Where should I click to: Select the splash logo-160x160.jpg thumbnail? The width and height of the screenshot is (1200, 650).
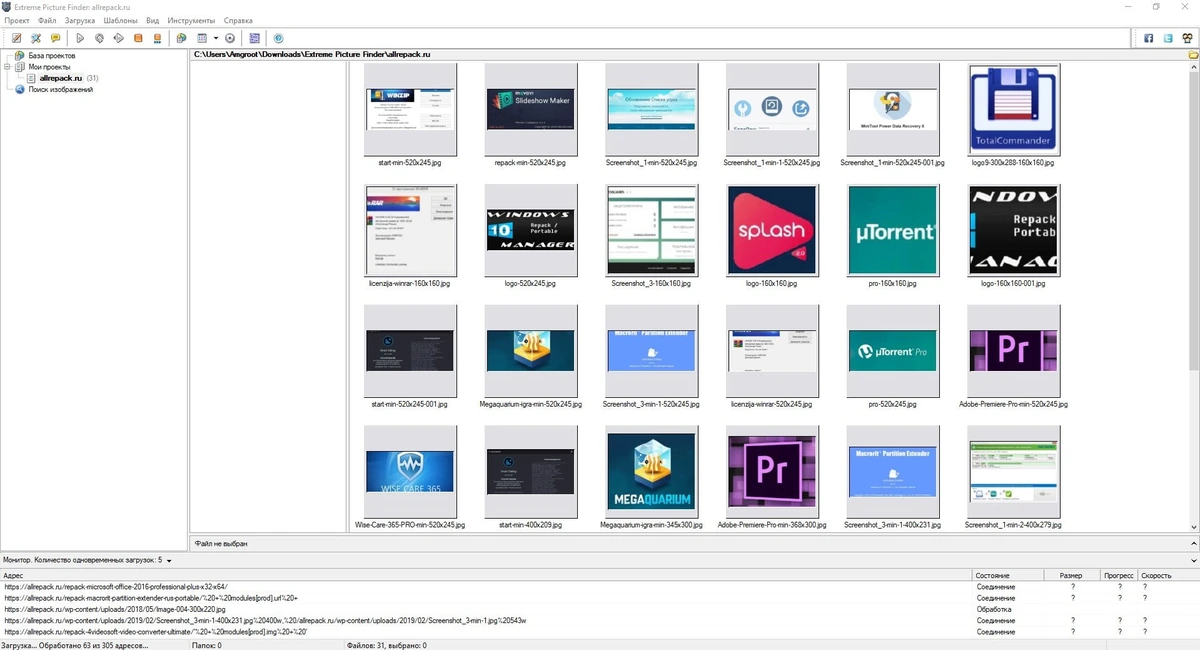pos(772,230)
